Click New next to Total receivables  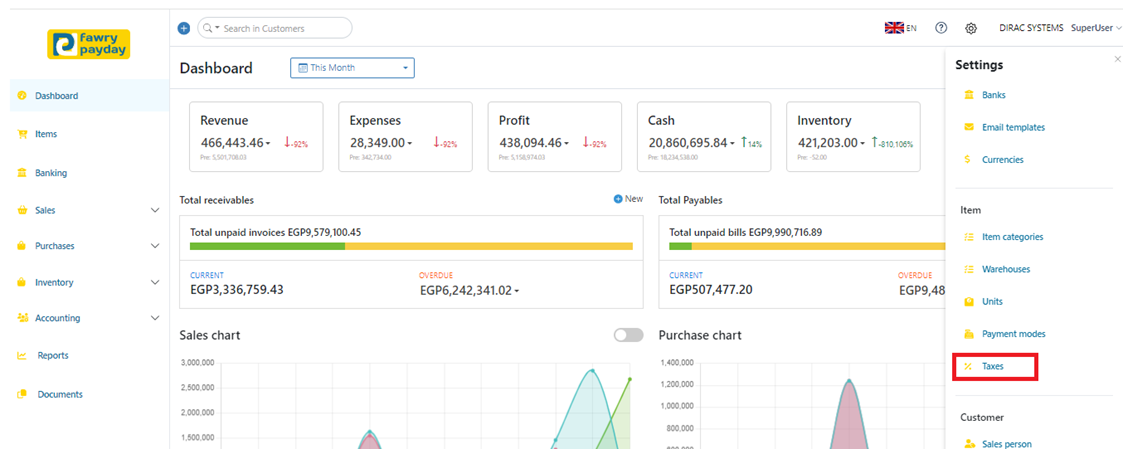pyautogui.click(x=629, y=199)
